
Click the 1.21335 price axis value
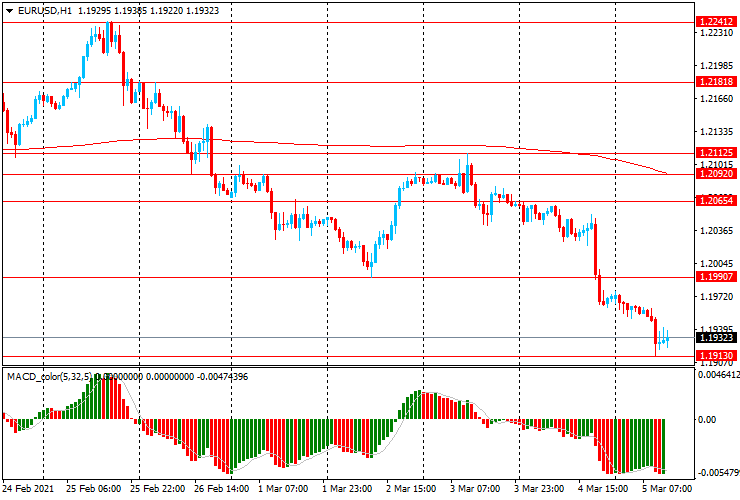(x=717, y=131)
